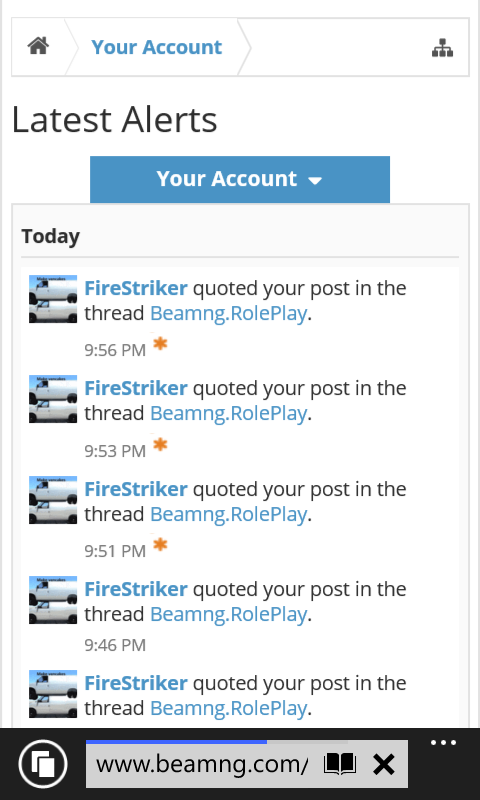Enable reading view book icon
The image size is (480, 800).
click(340, 764)
